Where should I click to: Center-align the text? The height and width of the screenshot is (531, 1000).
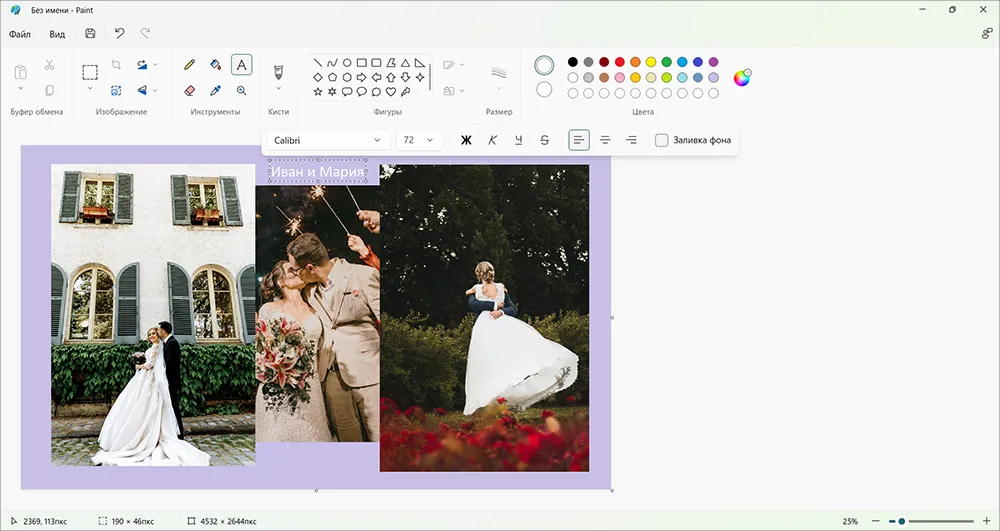click(x=605, y=140)
